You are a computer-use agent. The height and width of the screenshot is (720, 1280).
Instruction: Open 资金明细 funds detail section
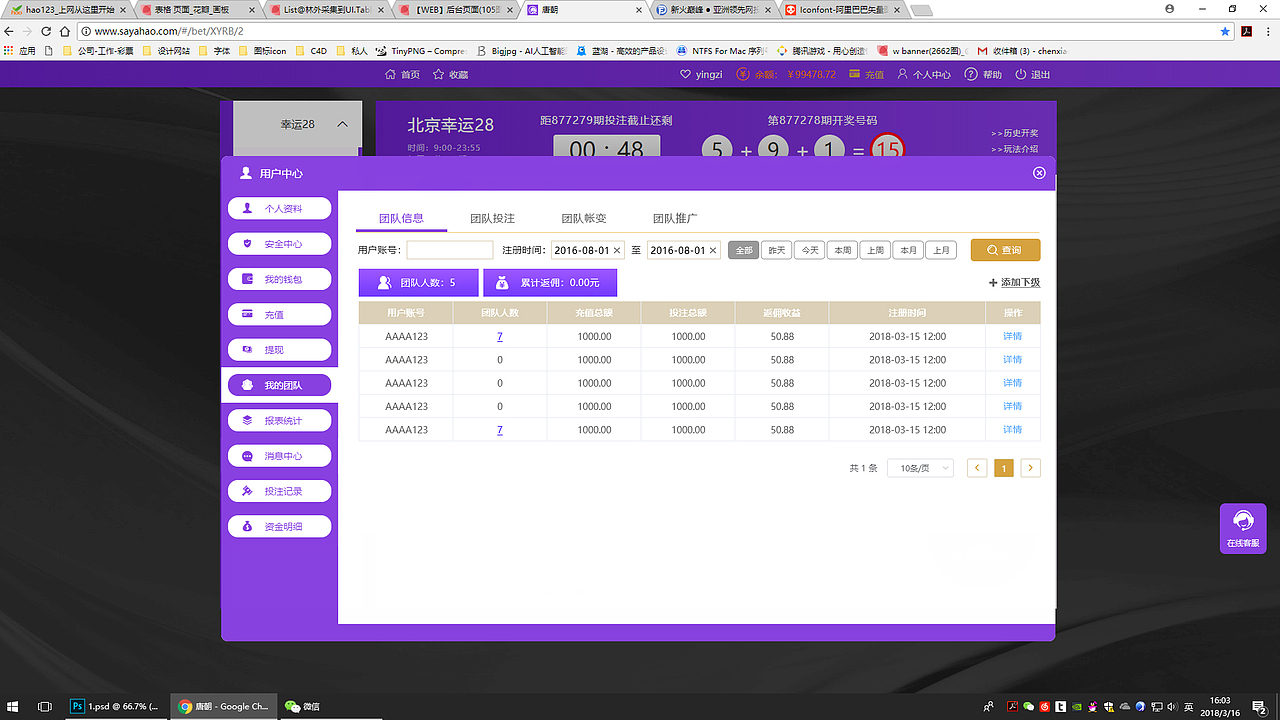coord(279,526)
